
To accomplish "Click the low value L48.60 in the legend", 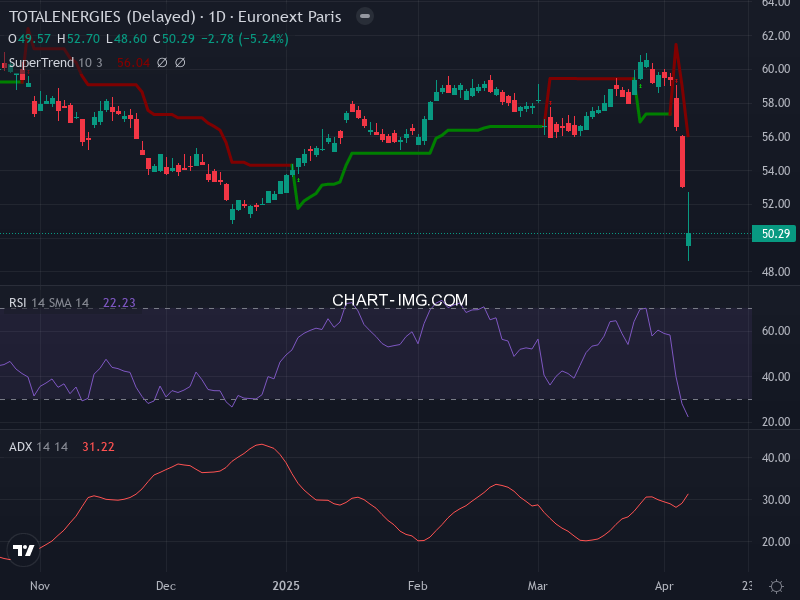I will click(x=126, y=39).
